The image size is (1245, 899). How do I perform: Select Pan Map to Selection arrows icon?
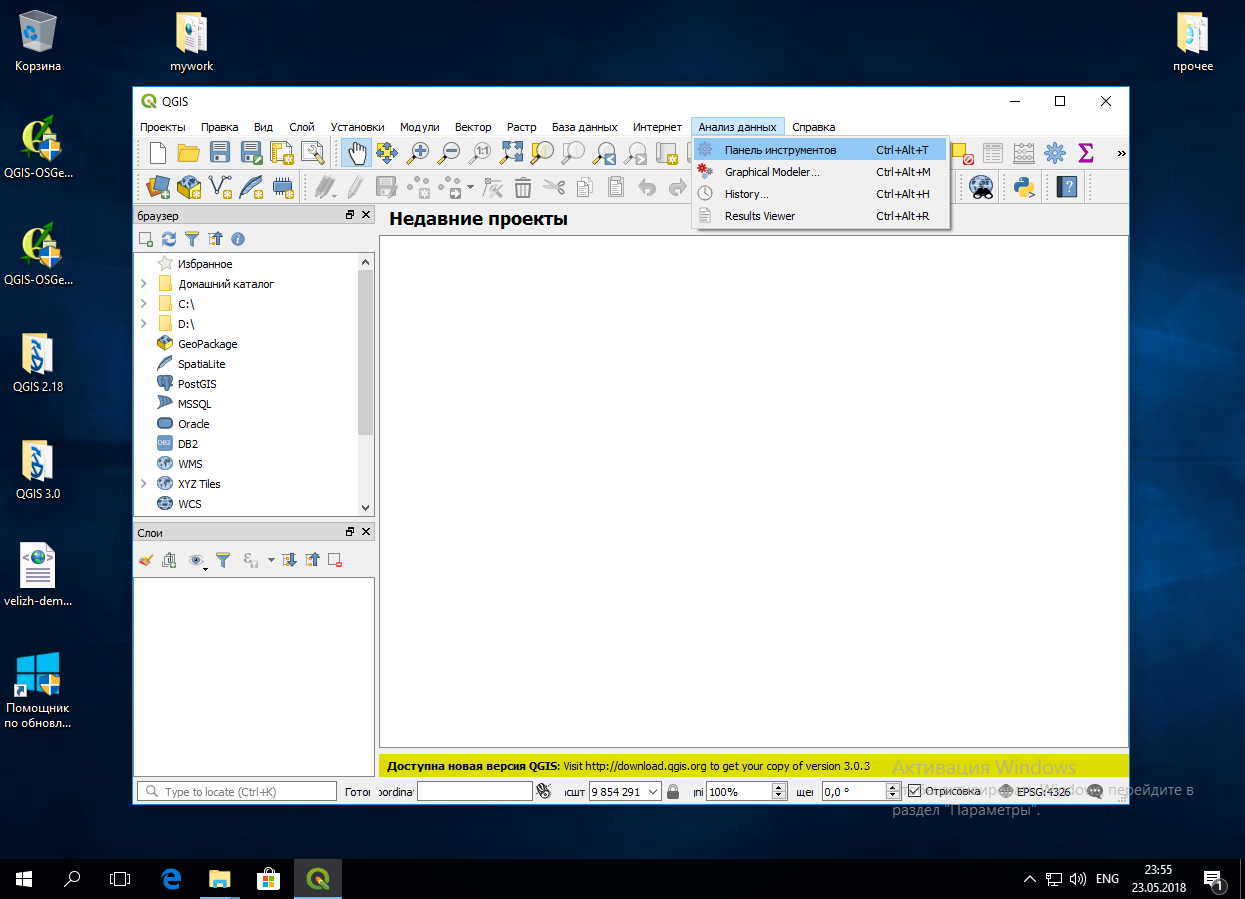click(x=387, y=153)
